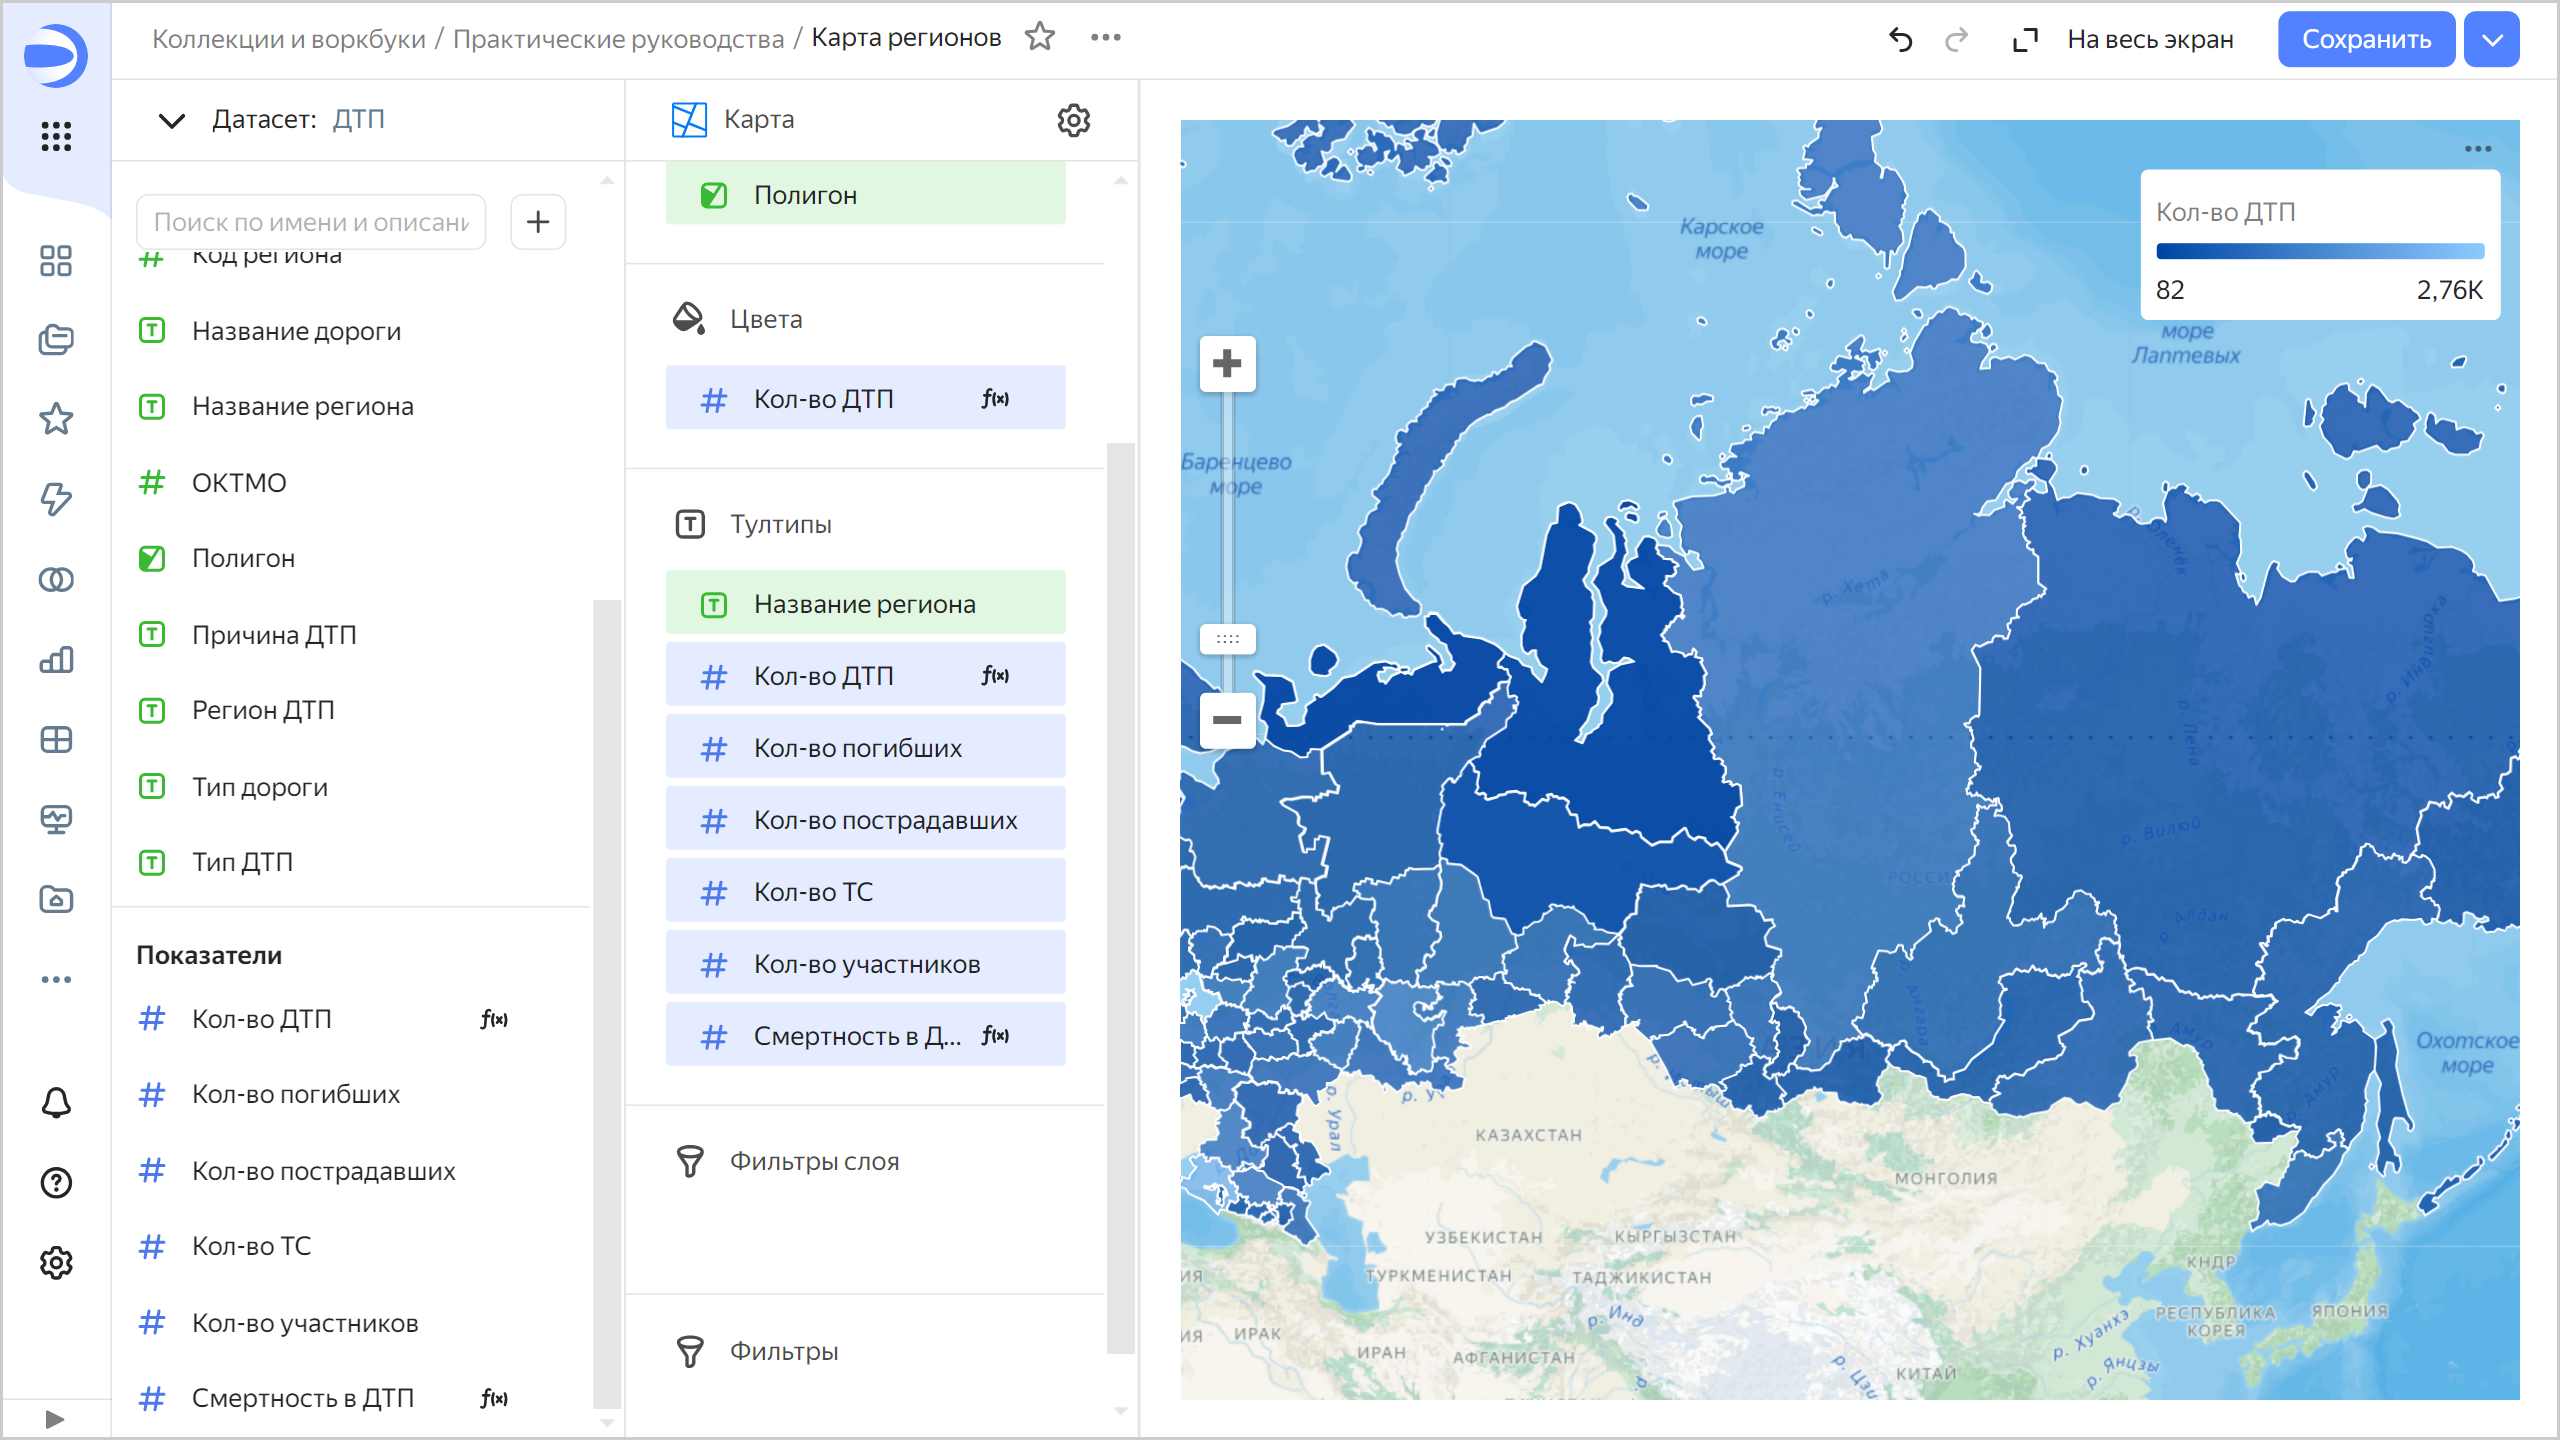Viewport: 2560px width, 1440px height.
Task: Open the help question-mark icon in the sidebar
Action: pos(56,1183)
